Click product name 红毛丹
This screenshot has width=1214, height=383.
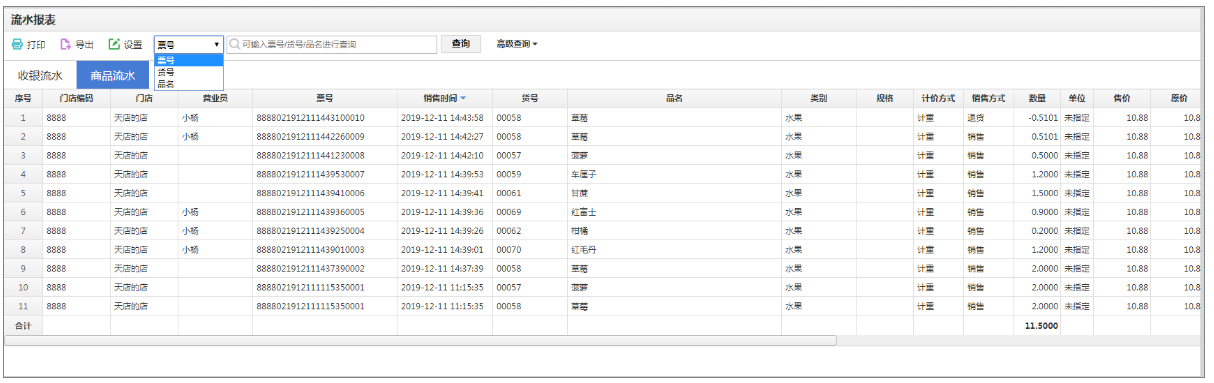coord(584,250)
